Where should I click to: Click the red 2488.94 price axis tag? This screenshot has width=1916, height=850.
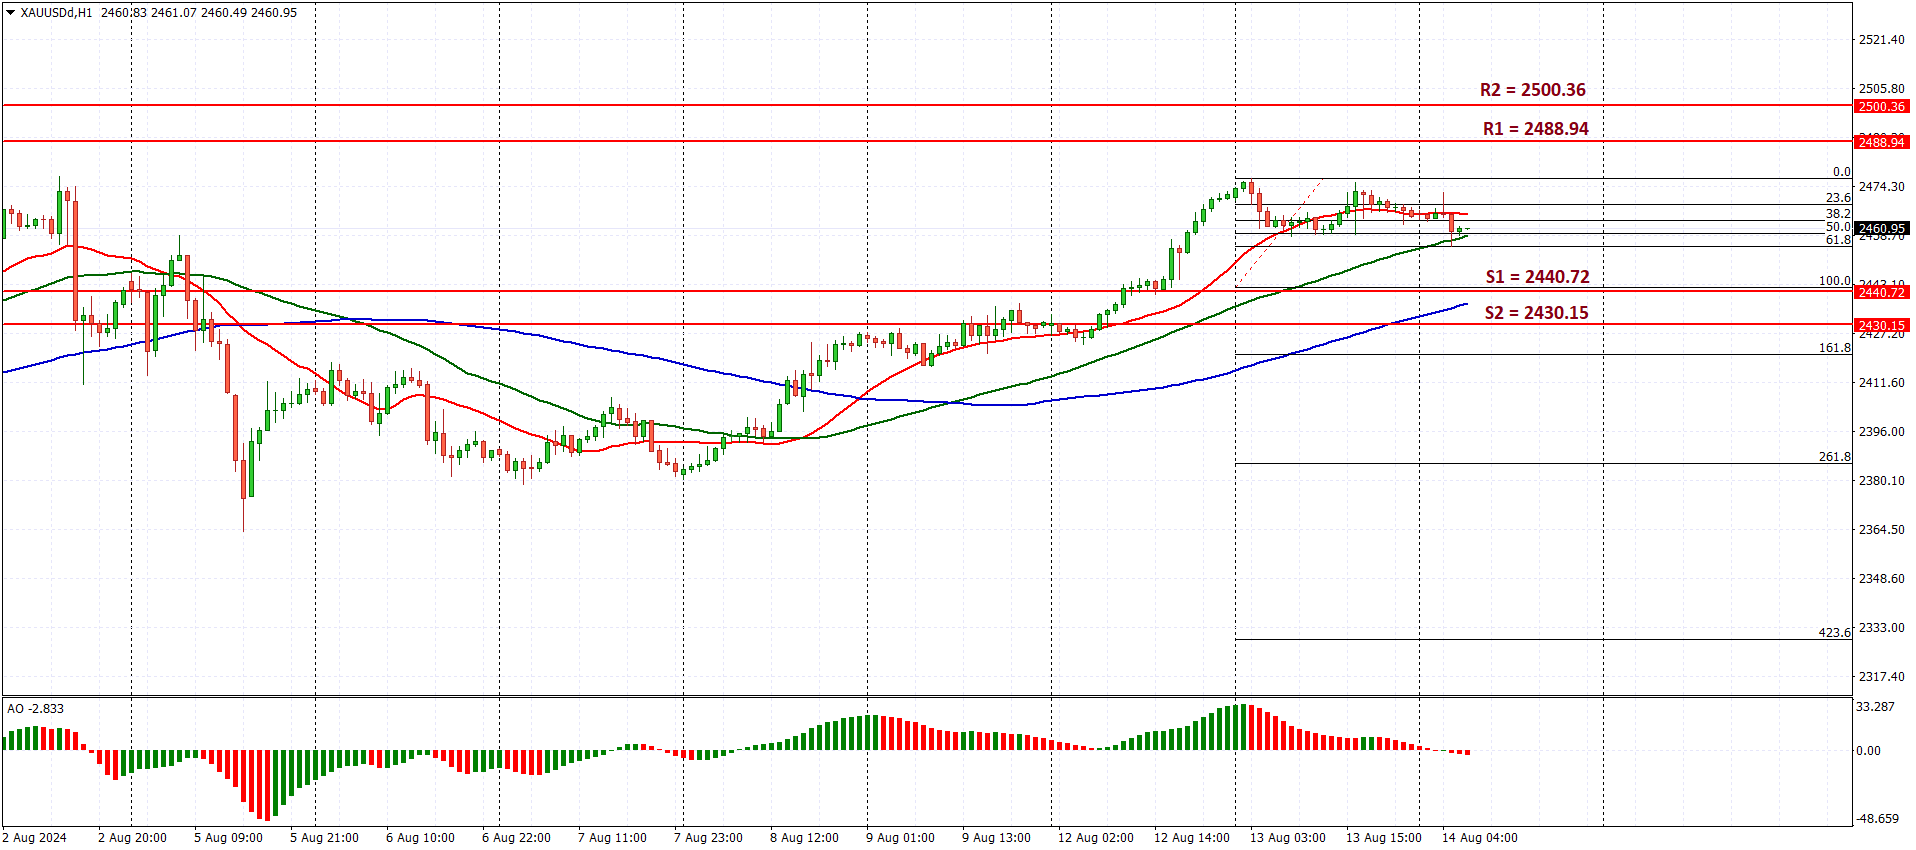[1881, 142]
